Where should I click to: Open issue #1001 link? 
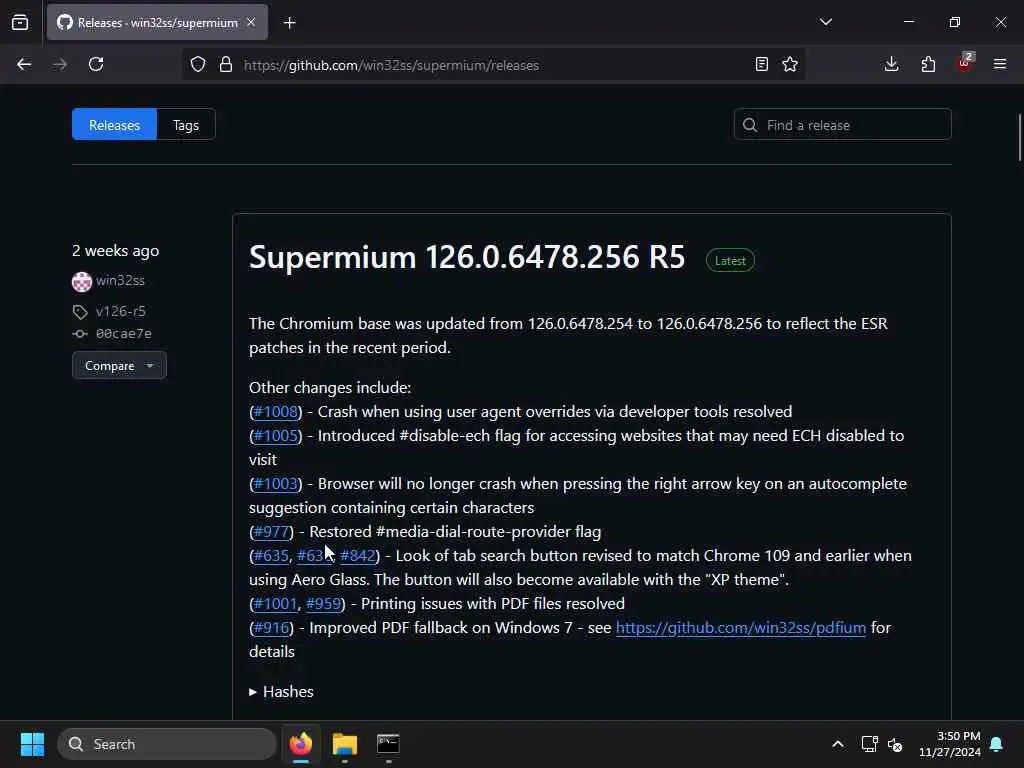tap(275, 604)
